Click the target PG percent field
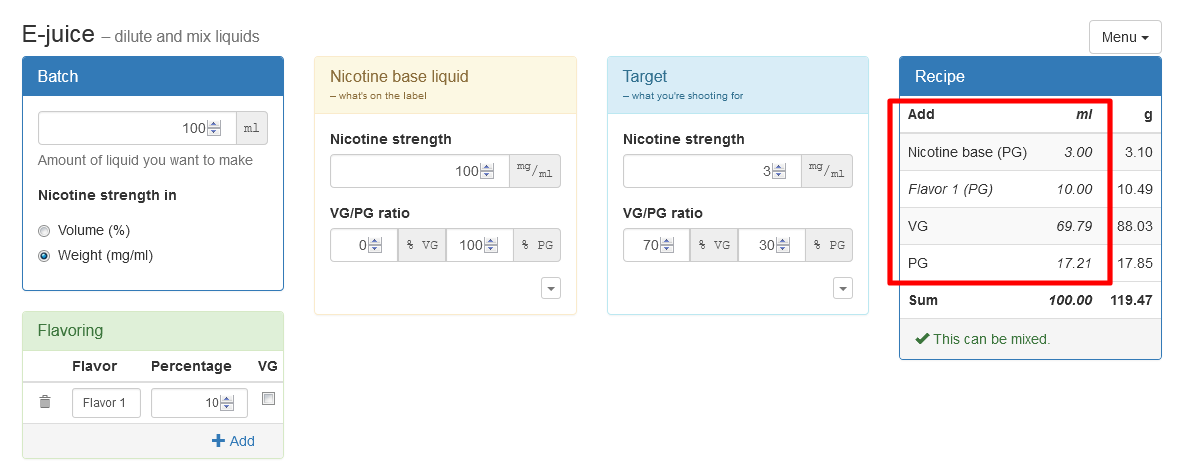Viewport: 1186px width, 464px height. point(772,245)
